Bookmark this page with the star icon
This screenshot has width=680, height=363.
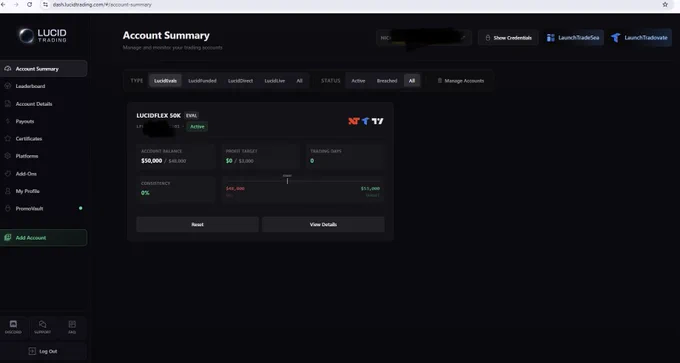pos(665,4)
